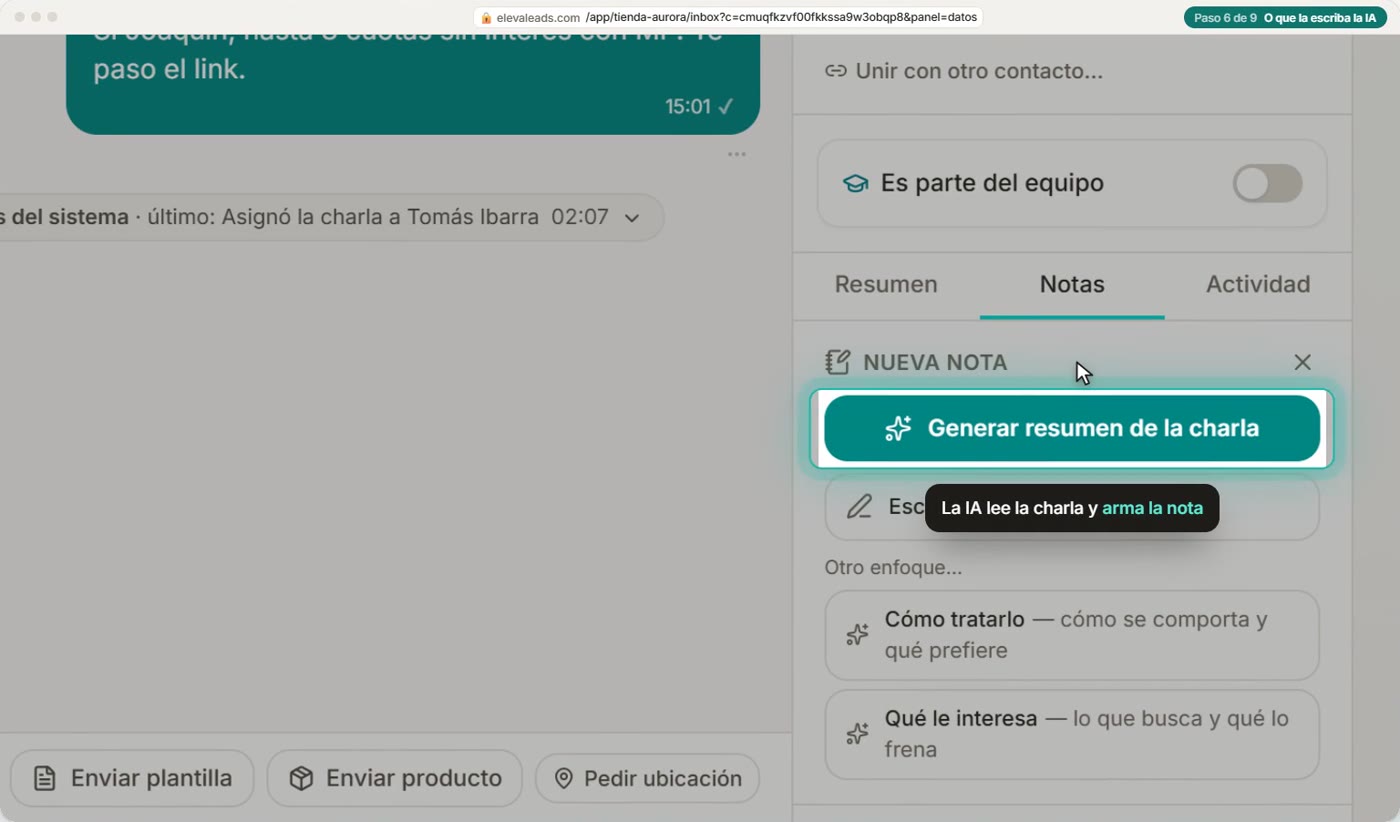Click Enviar plantilla button

point(132,778)
